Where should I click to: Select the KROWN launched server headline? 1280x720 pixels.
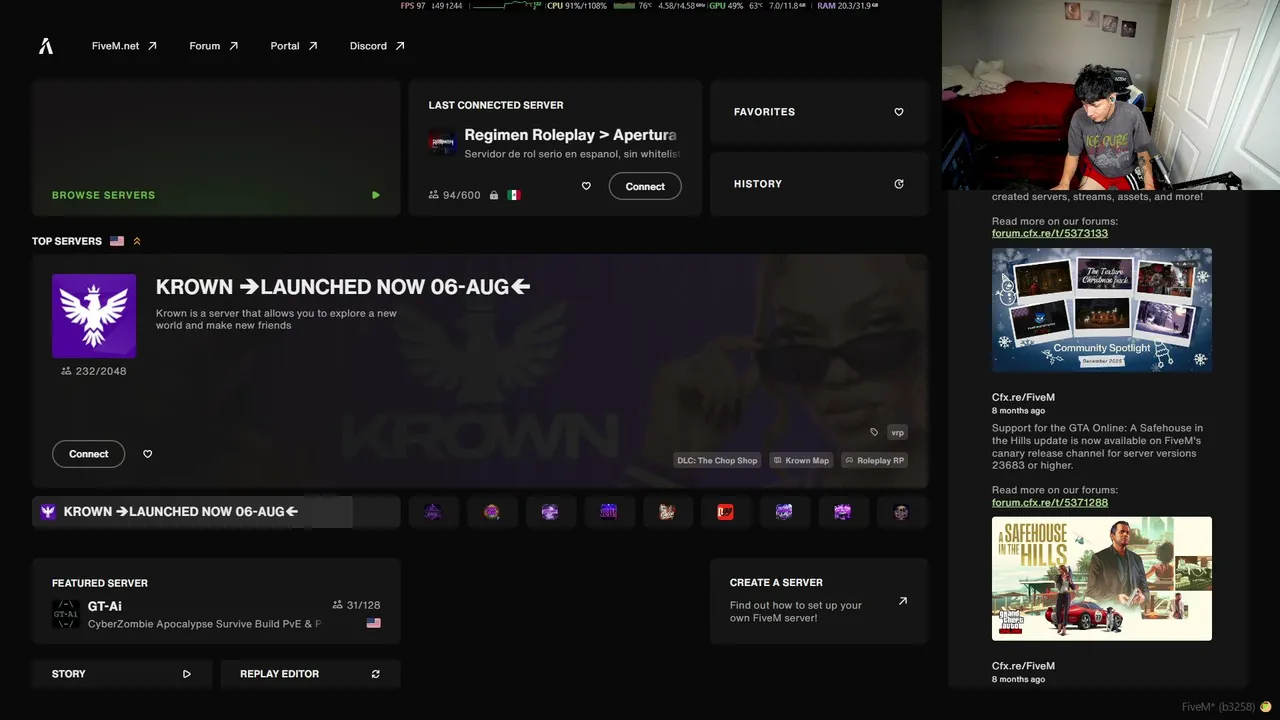point(343,287)
